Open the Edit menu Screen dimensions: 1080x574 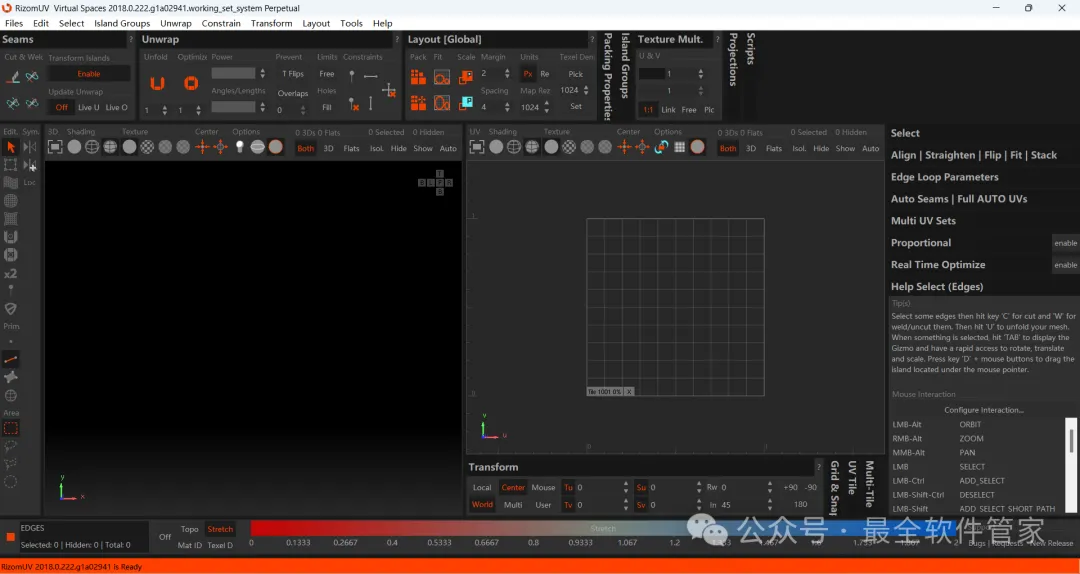[41, 23]
